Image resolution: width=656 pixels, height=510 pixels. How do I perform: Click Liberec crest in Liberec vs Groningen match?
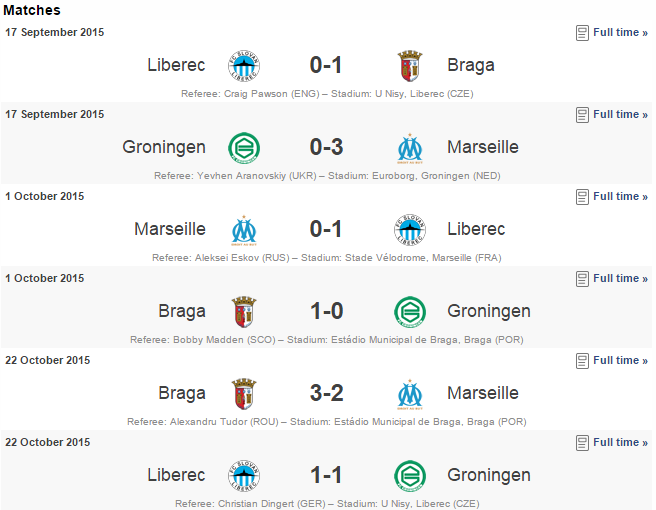coord(244,476)
